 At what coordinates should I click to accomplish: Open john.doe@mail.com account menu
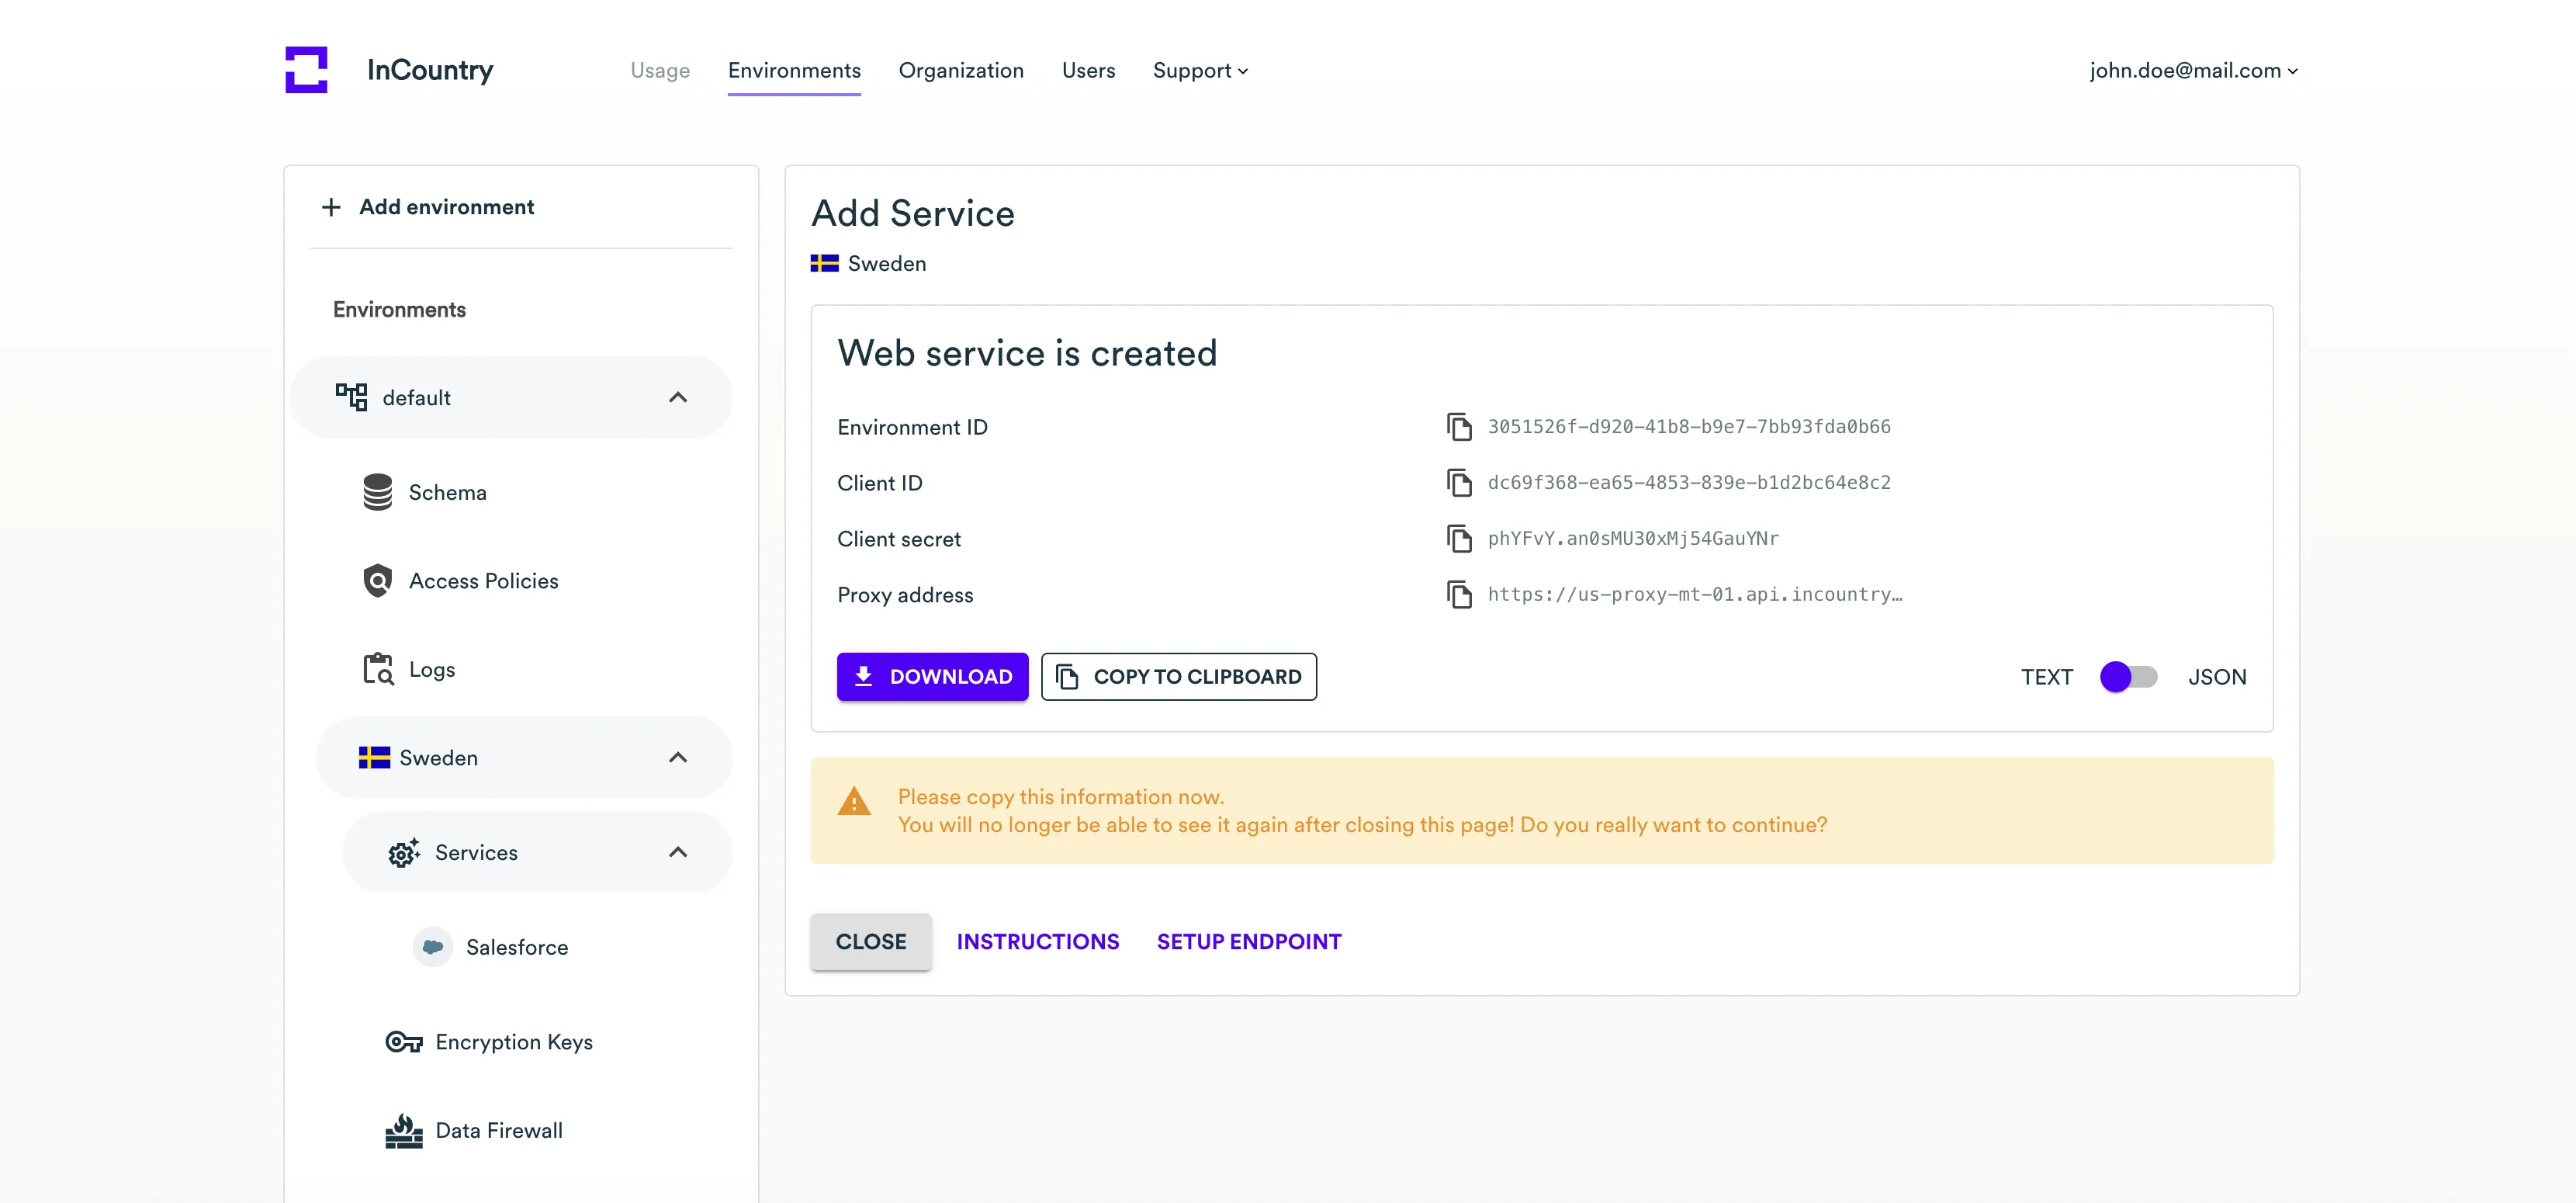click(2192, 71)
